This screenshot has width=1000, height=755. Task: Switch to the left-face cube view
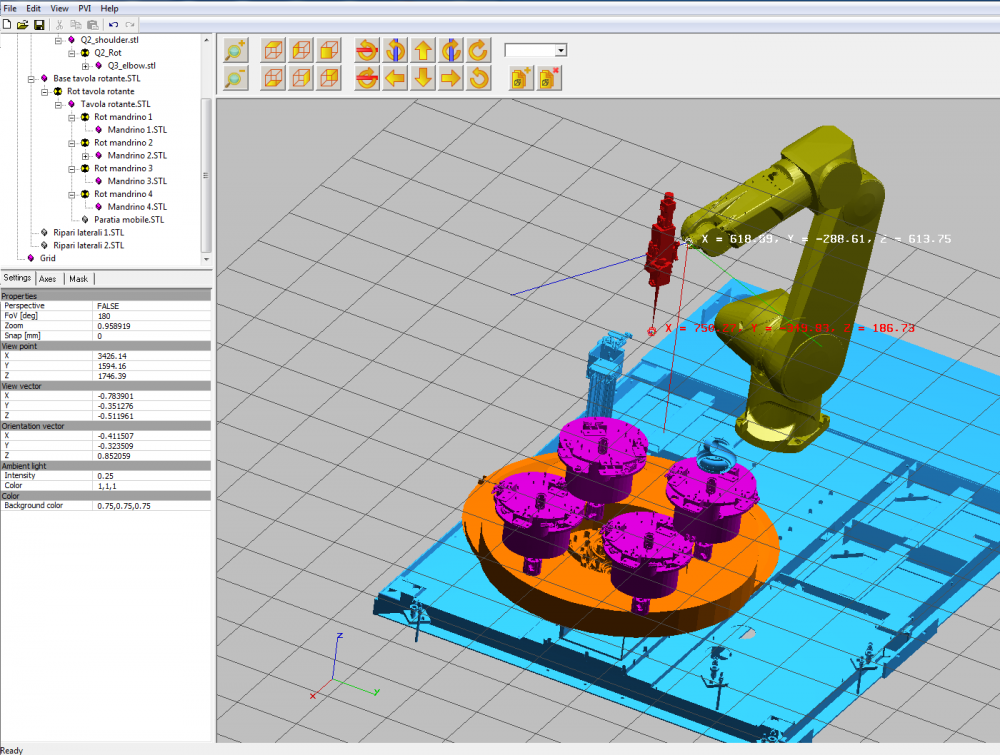pyautogui.click(x=301, y=50)
